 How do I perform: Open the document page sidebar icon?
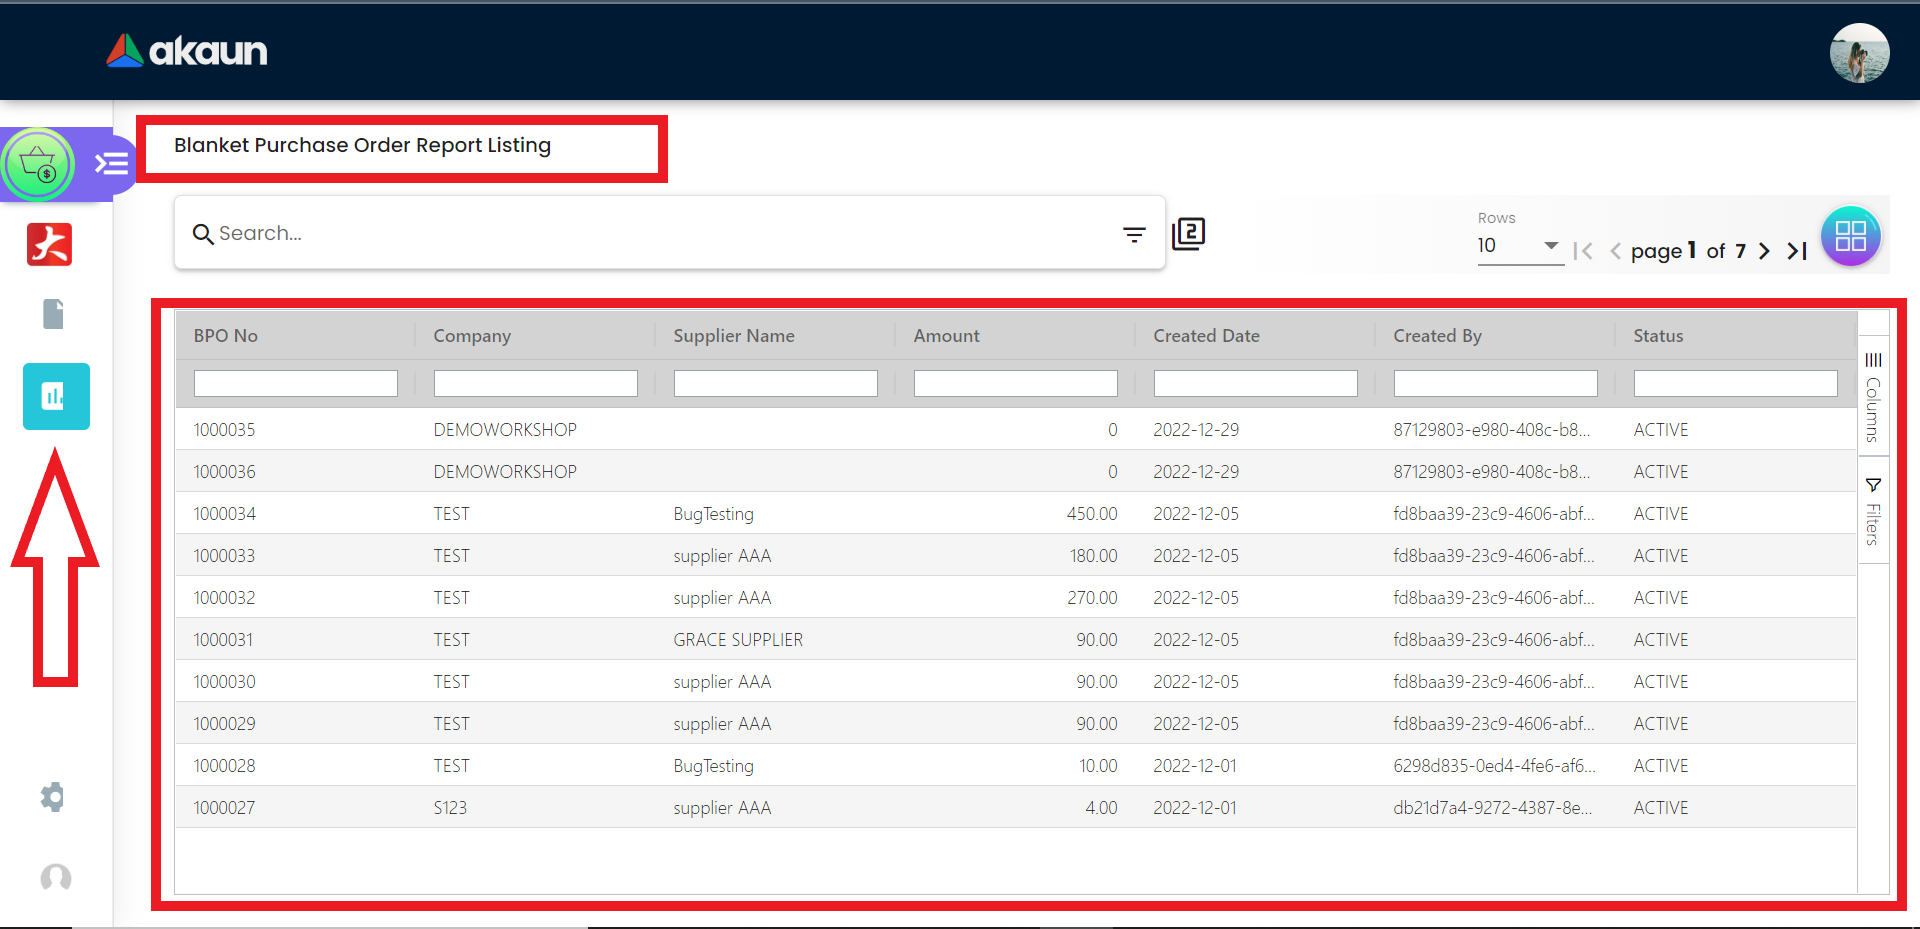tap(54, 314)
